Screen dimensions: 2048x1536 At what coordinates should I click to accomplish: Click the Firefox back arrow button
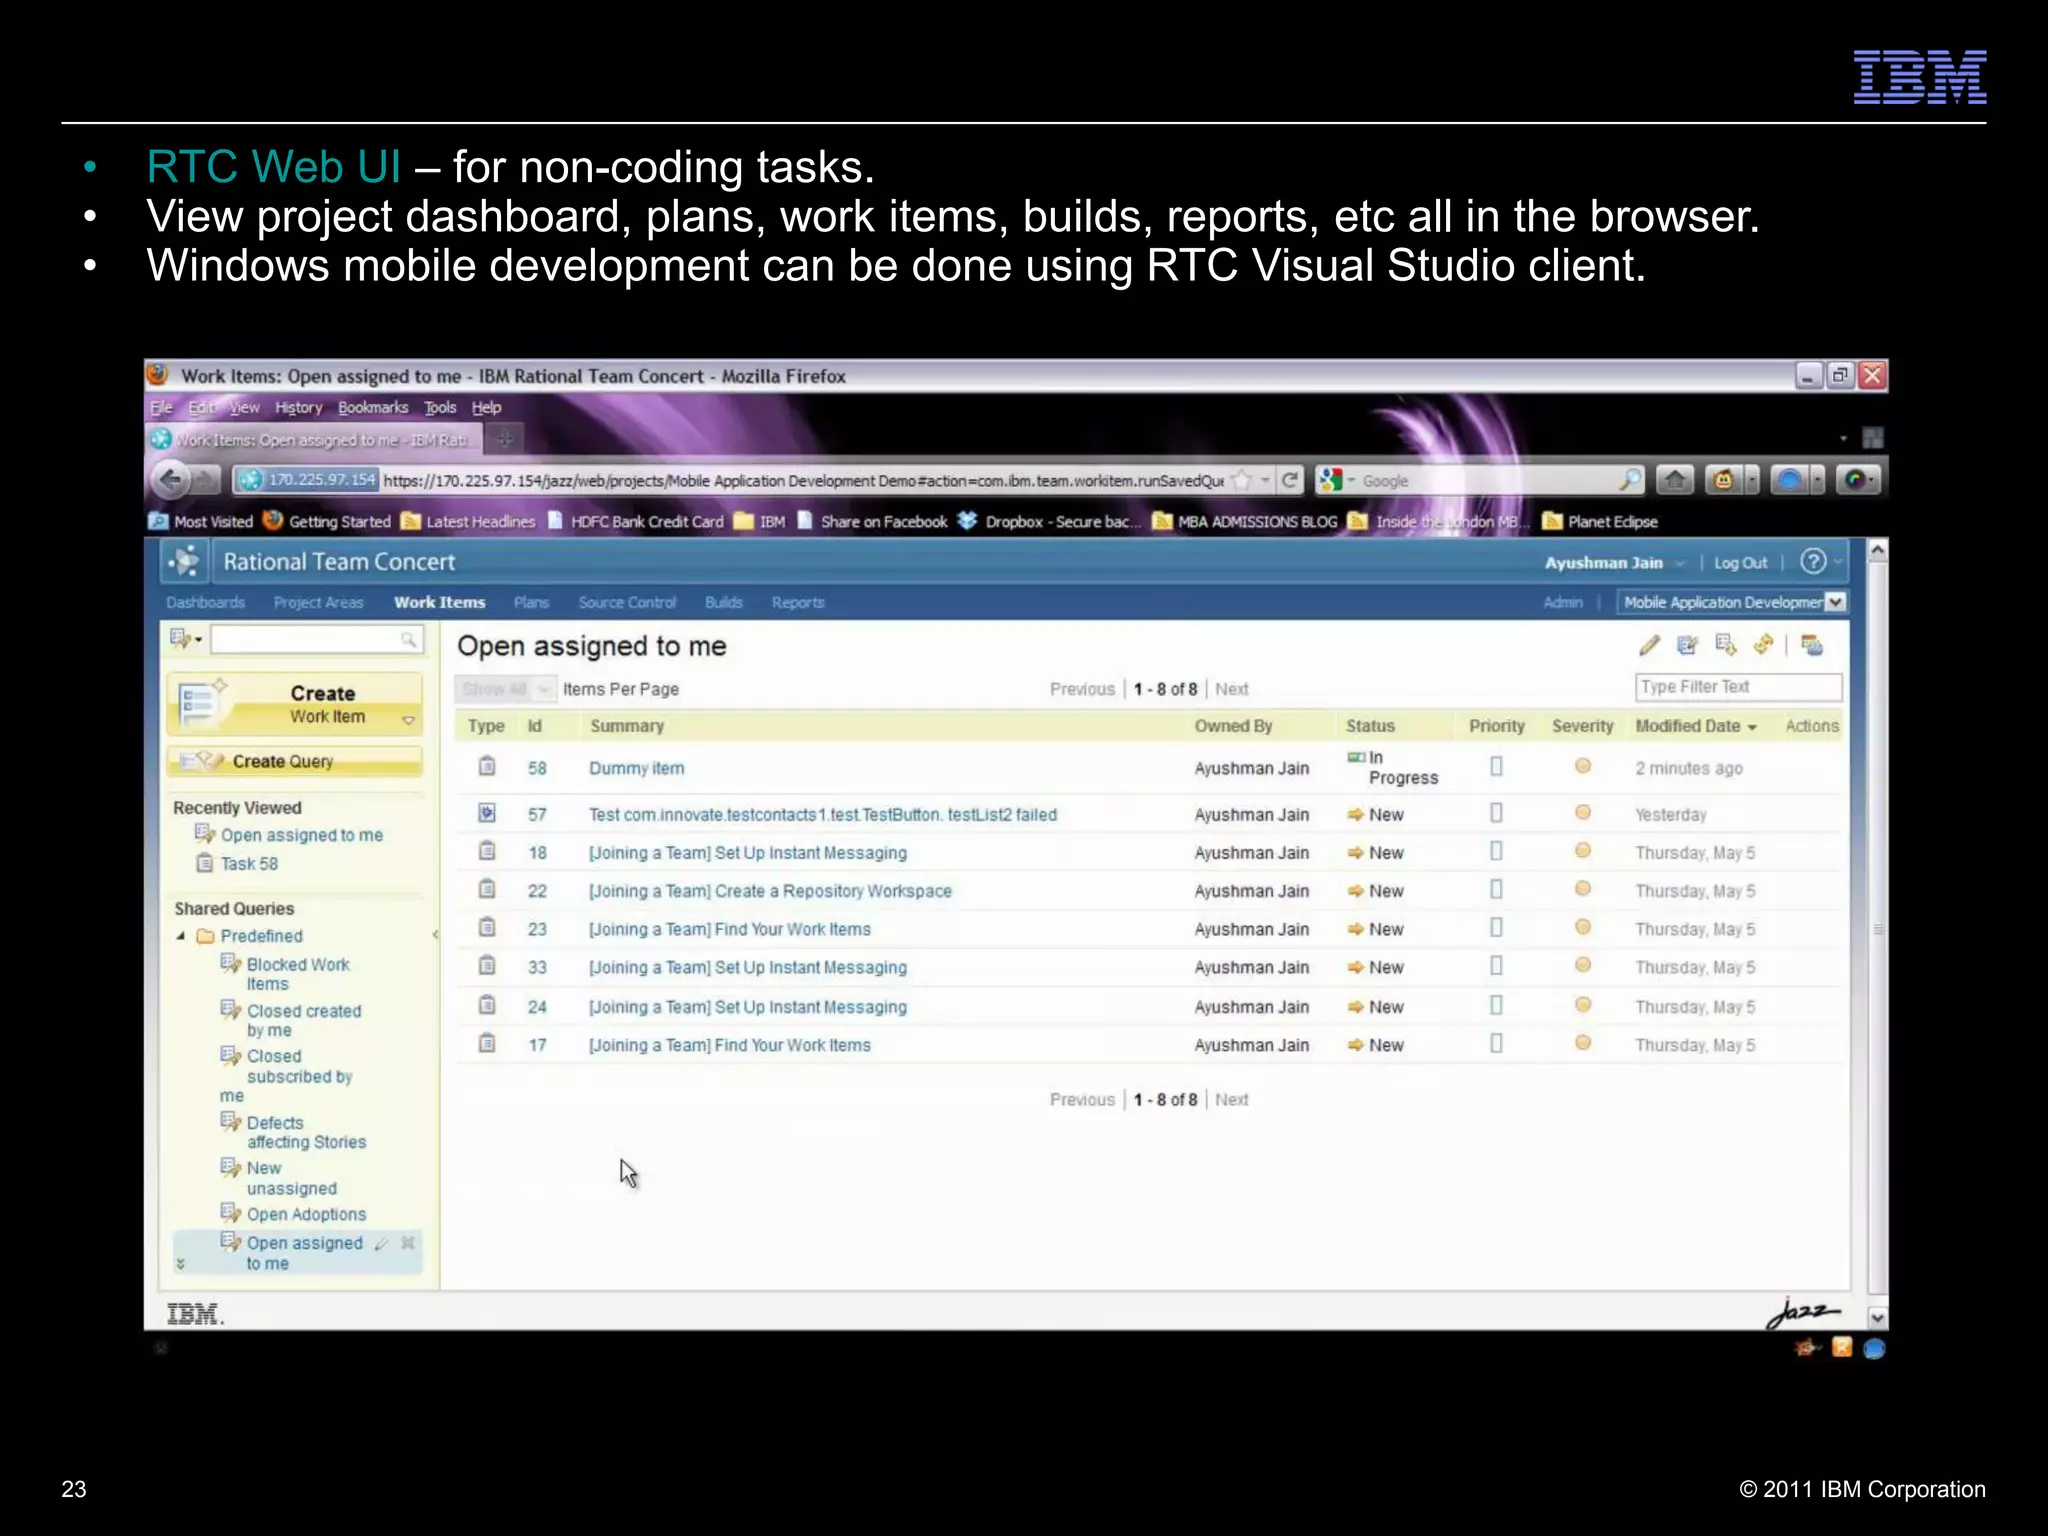click(171, 480)
